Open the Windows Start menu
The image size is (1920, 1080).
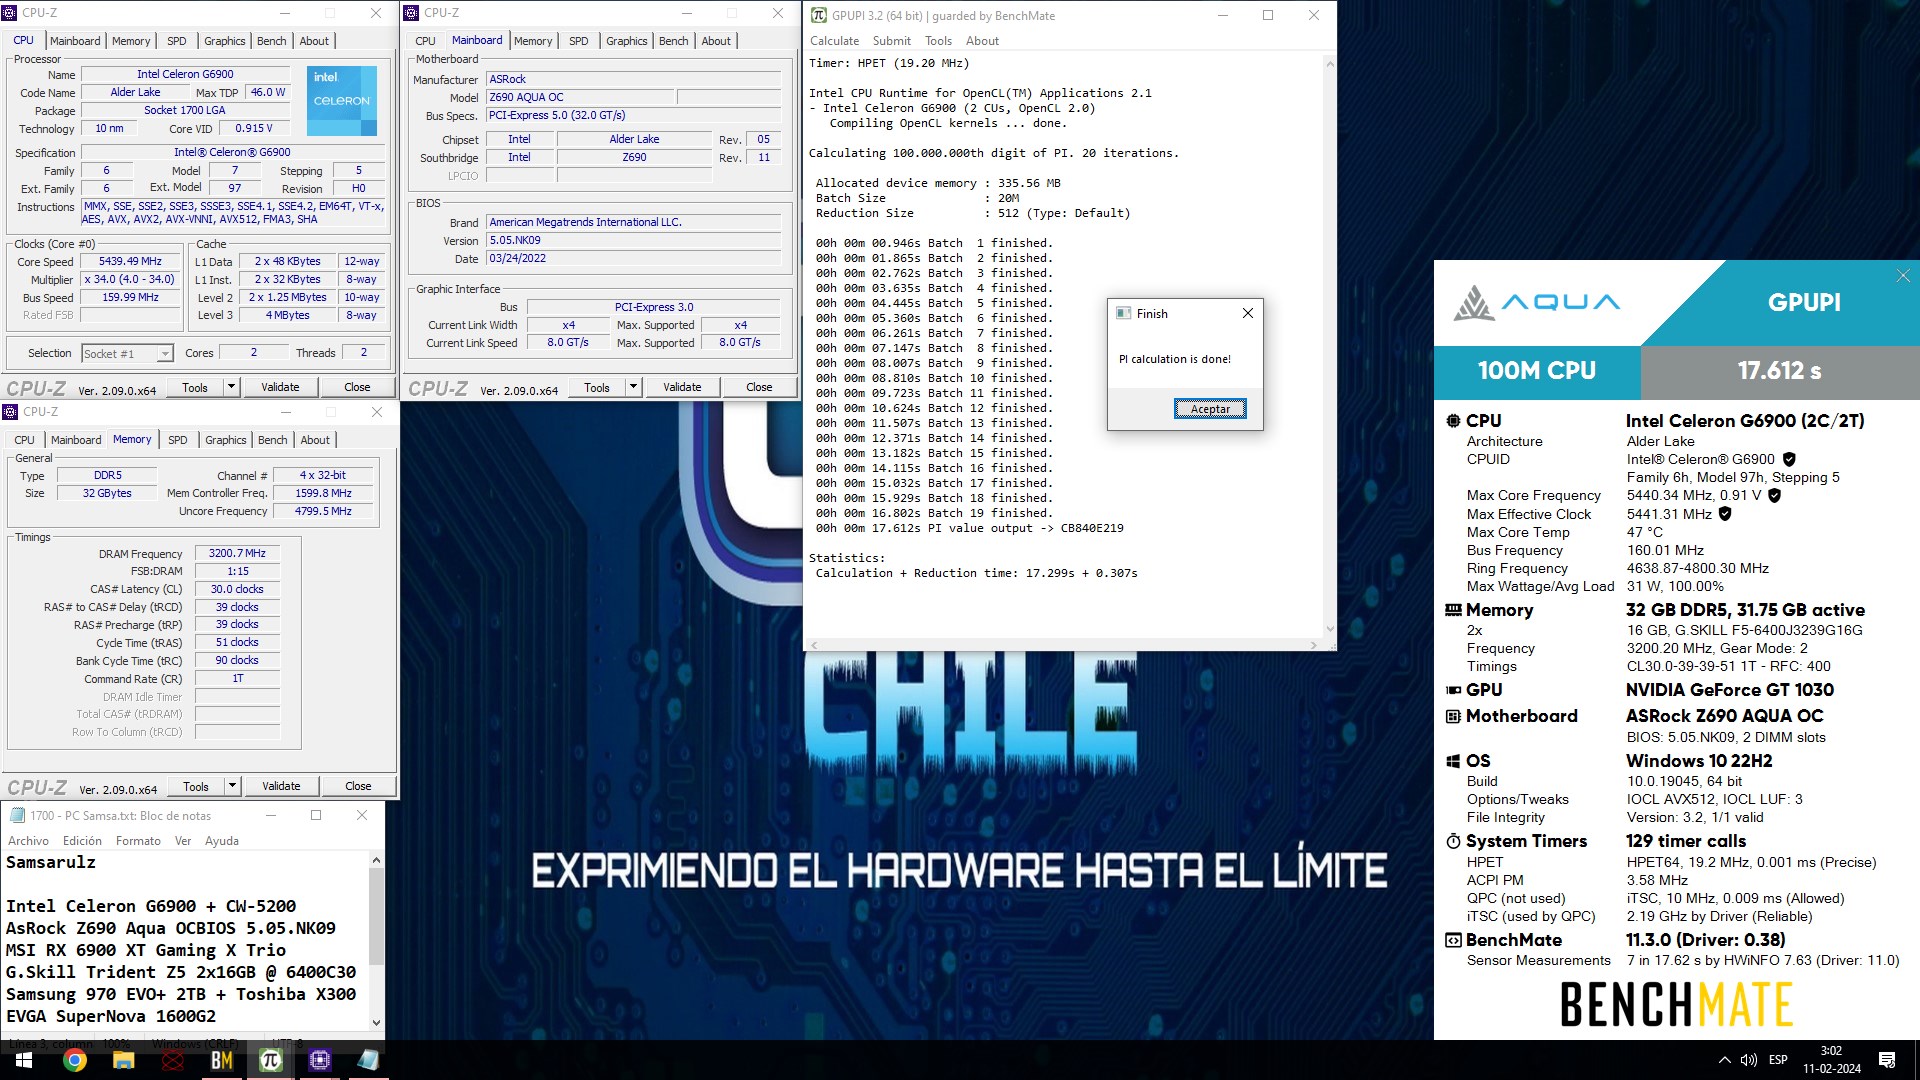pos(24,1060)
